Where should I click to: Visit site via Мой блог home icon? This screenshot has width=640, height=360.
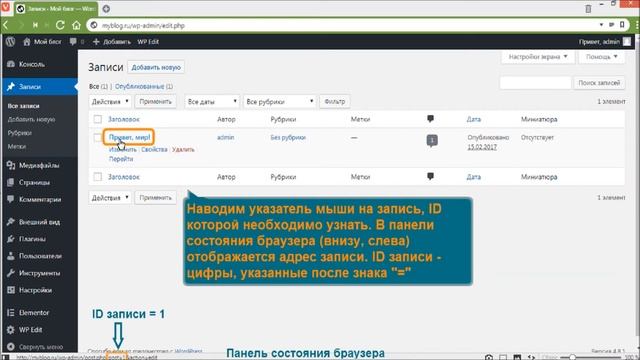tap(42, 42)
